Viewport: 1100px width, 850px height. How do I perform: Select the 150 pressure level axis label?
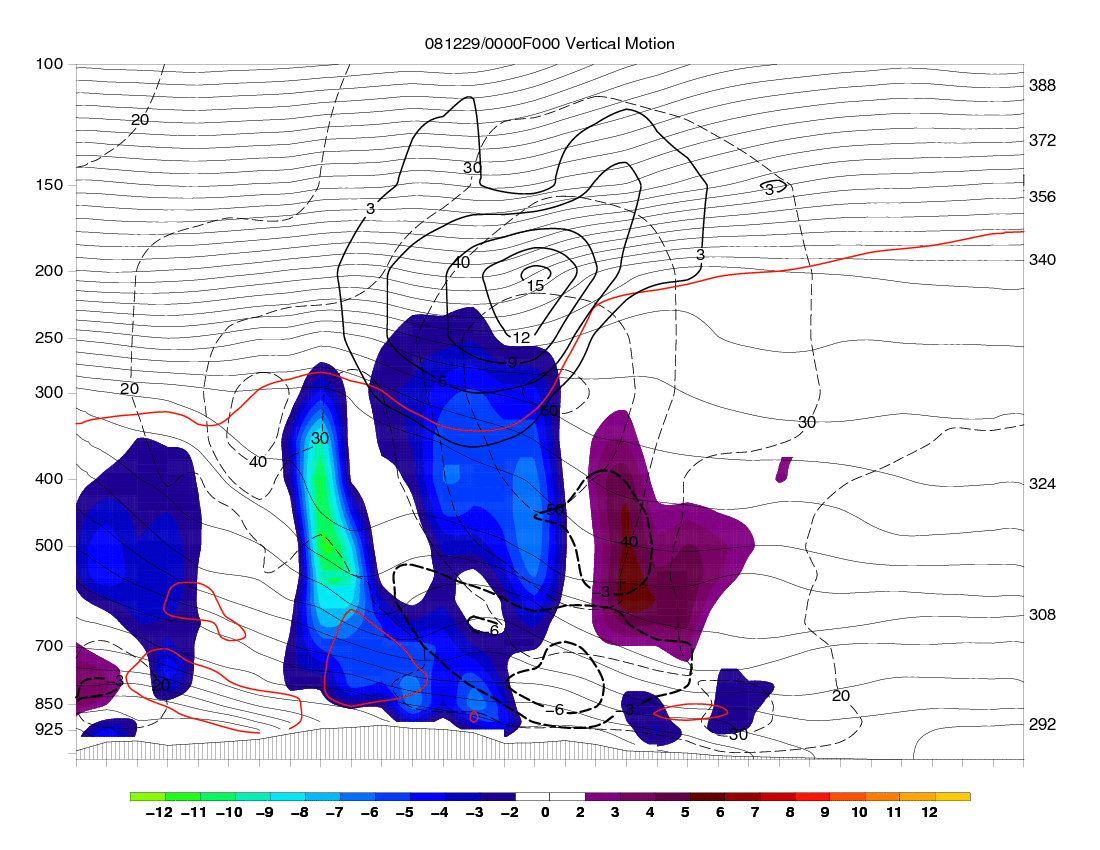(x=49, y=184)
